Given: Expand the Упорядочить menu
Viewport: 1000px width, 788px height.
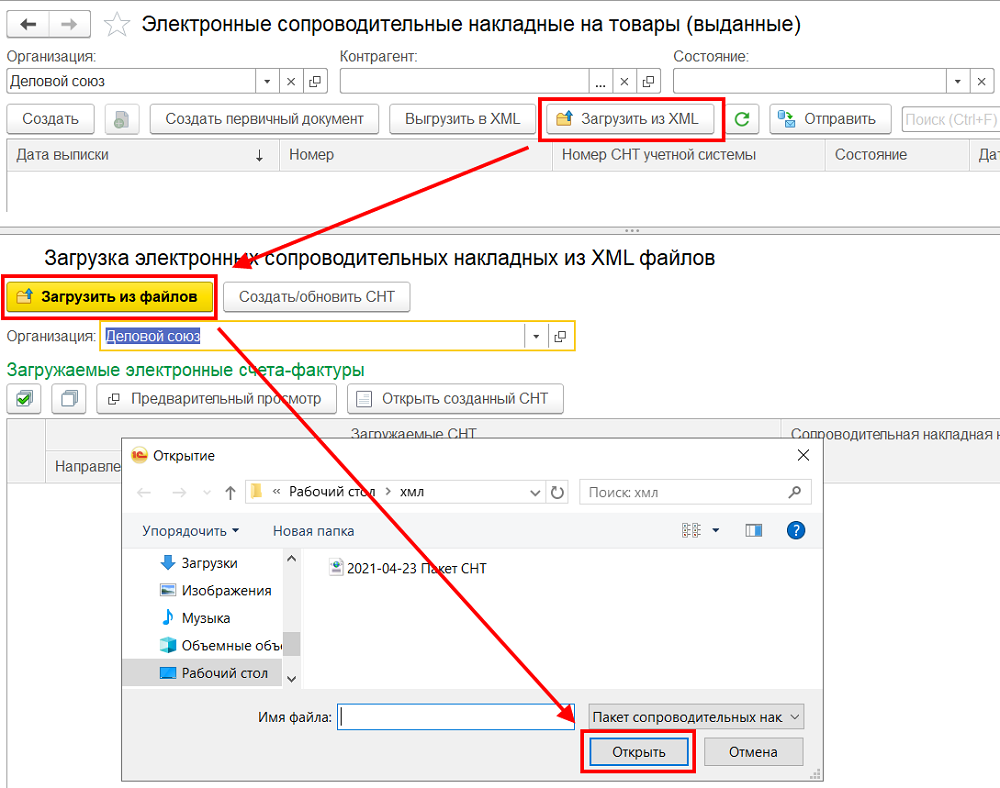Looking at the screenshot, I should tap(191, 531).
